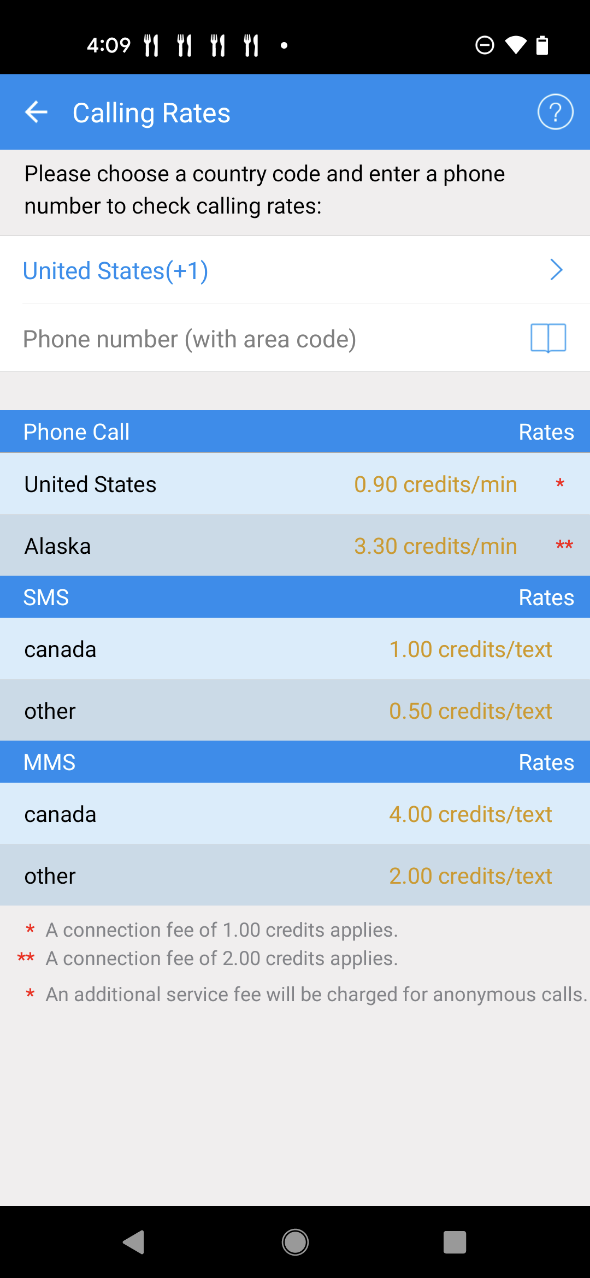Expand the country code selection chevron
The image size is (590, 1278).
click(x=556, y=269)
